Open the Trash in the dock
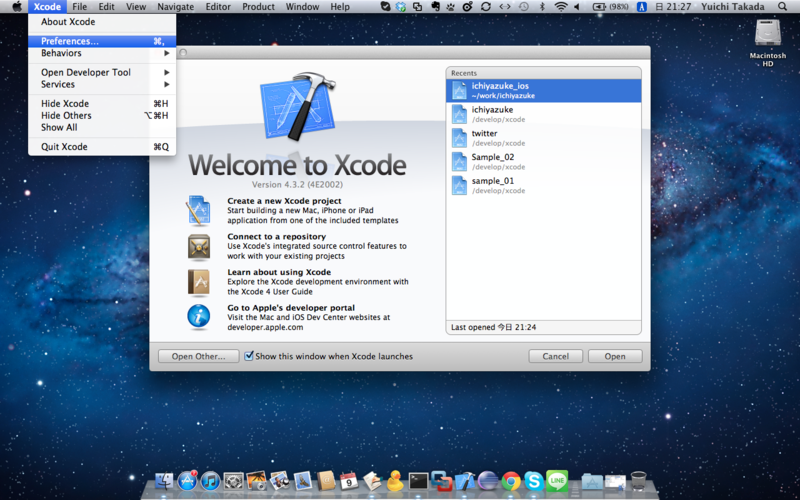The width and height of the screenshot is (800, 500). pos(639,481)
